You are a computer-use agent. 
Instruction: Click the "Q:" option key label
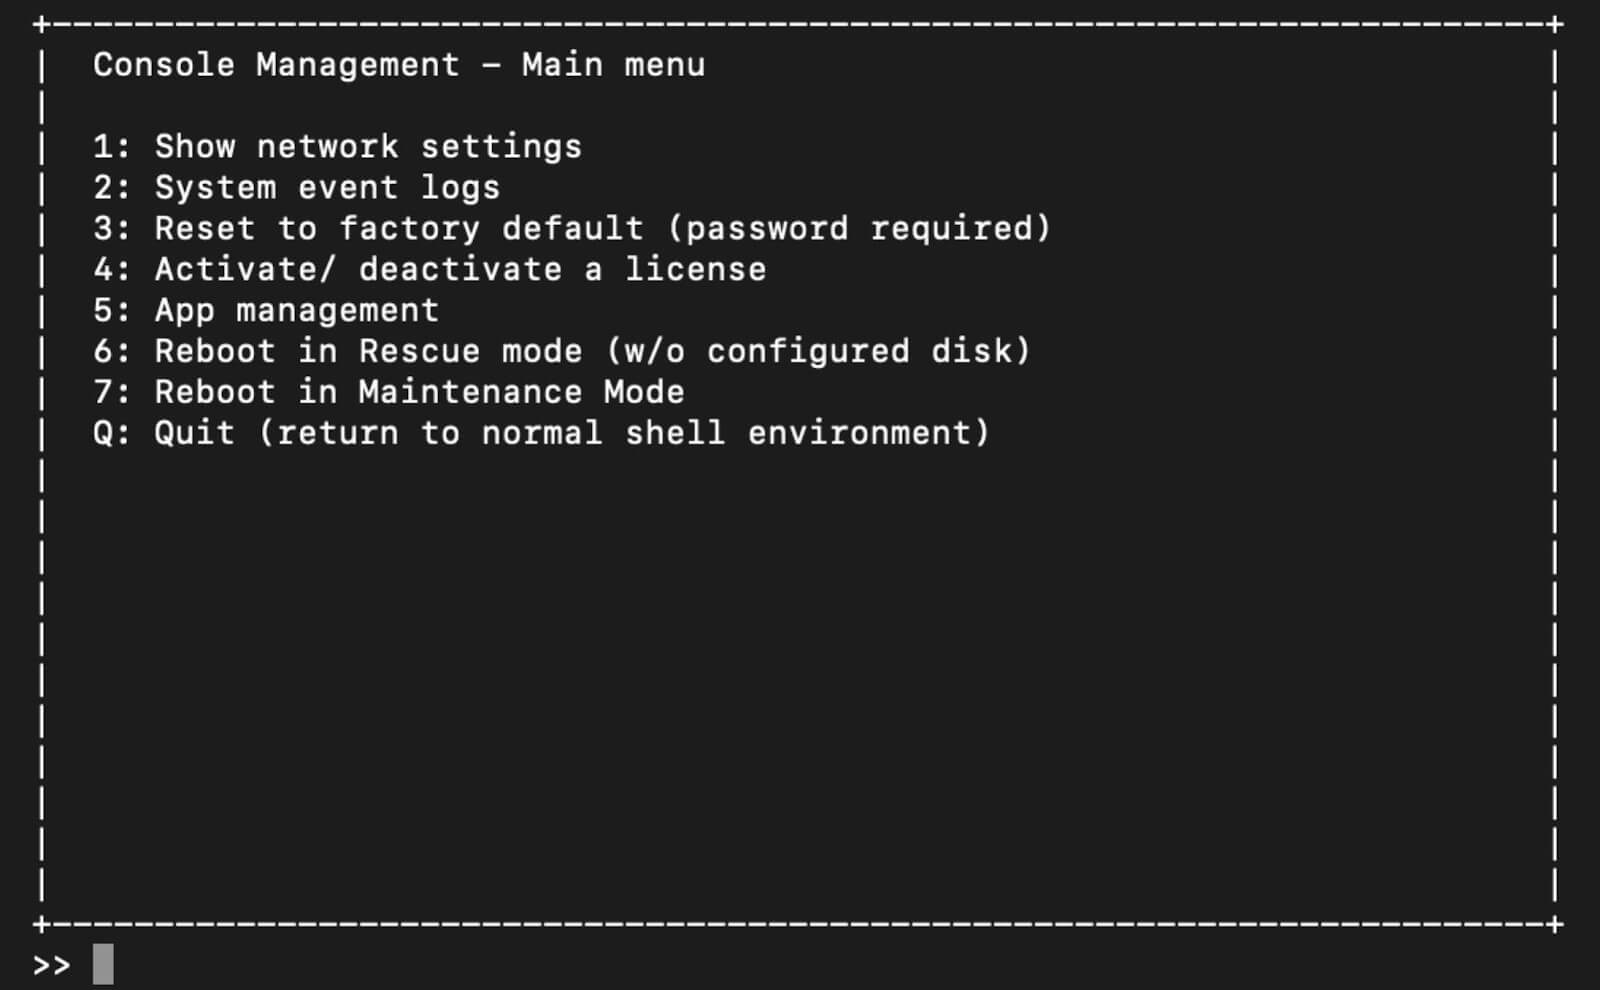111,434
